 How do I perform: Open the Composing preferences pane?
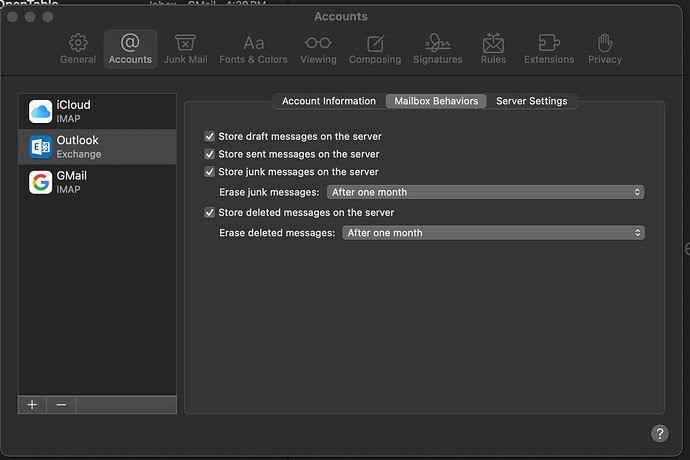point(375,49)
